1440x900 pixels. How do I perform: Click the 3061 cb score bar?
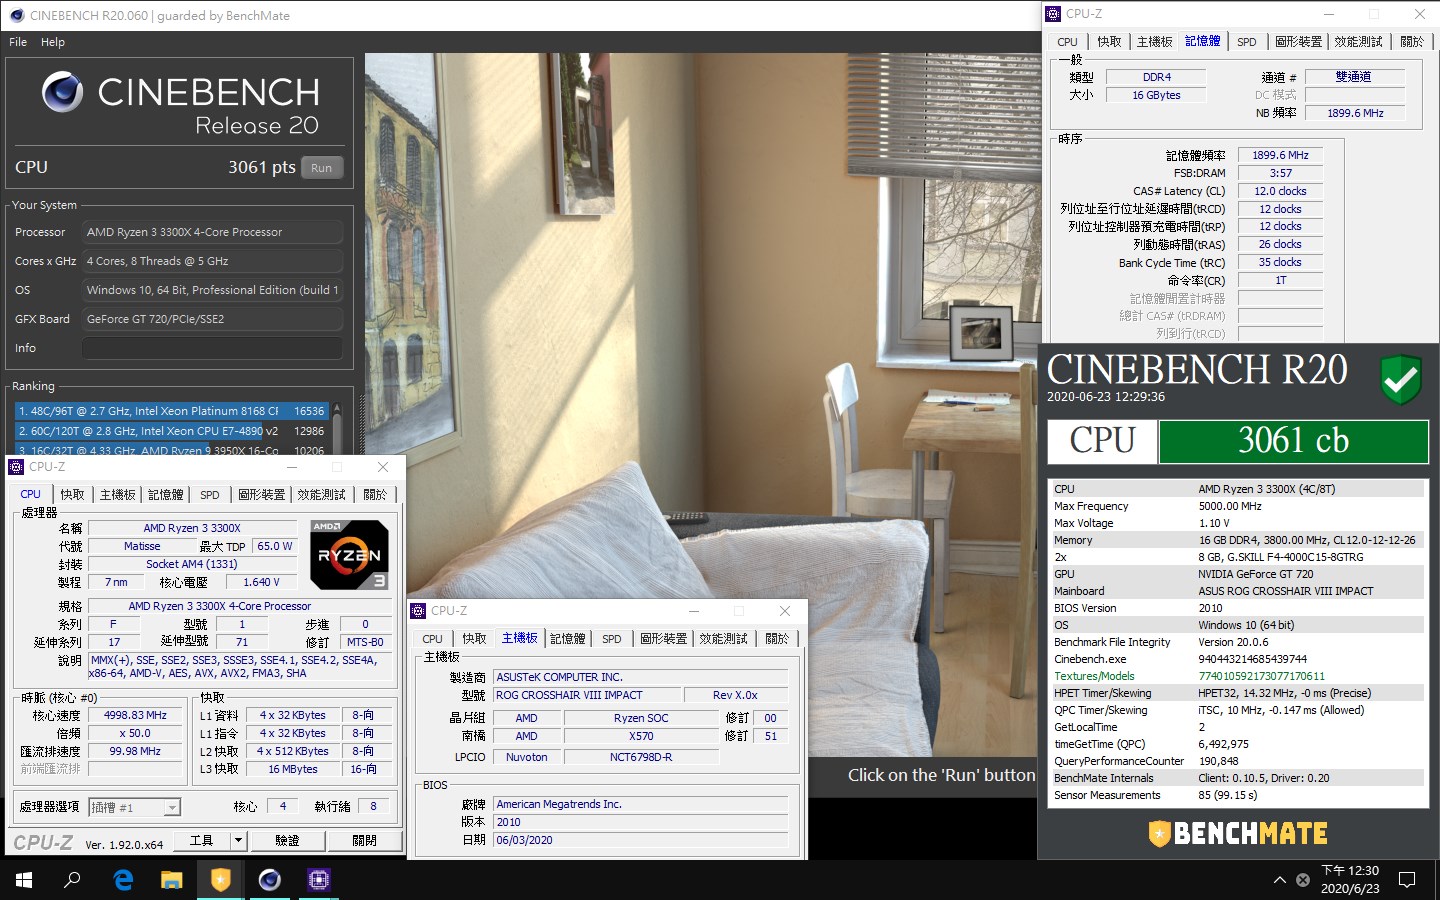(x=1293, y=441)
